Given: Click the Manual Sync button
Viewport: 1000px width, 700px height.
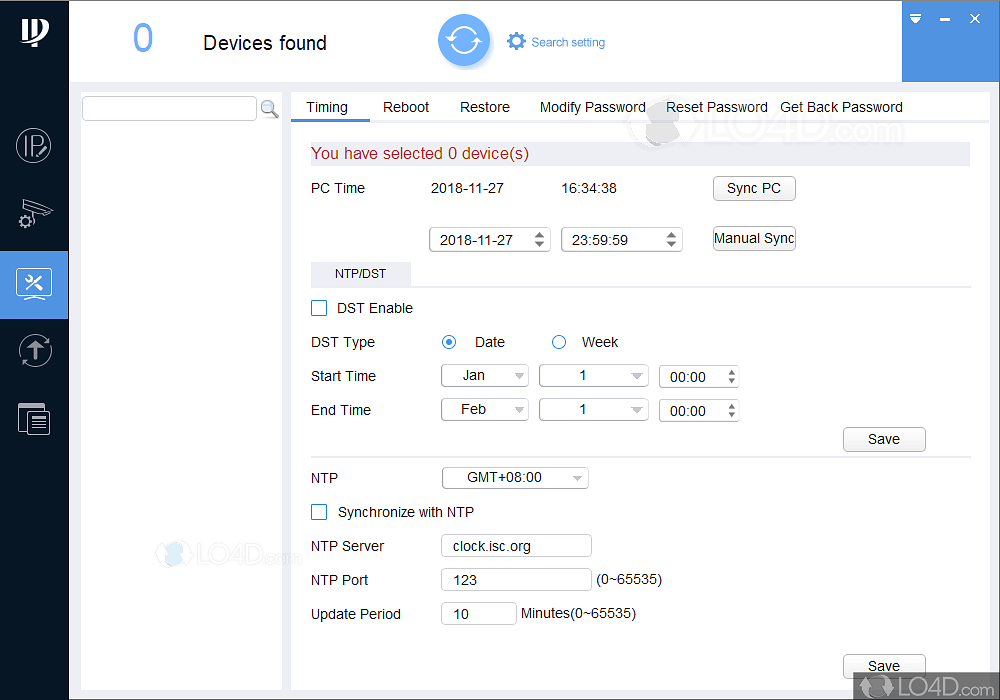Looking at the screenshot, I should [754, 238].
